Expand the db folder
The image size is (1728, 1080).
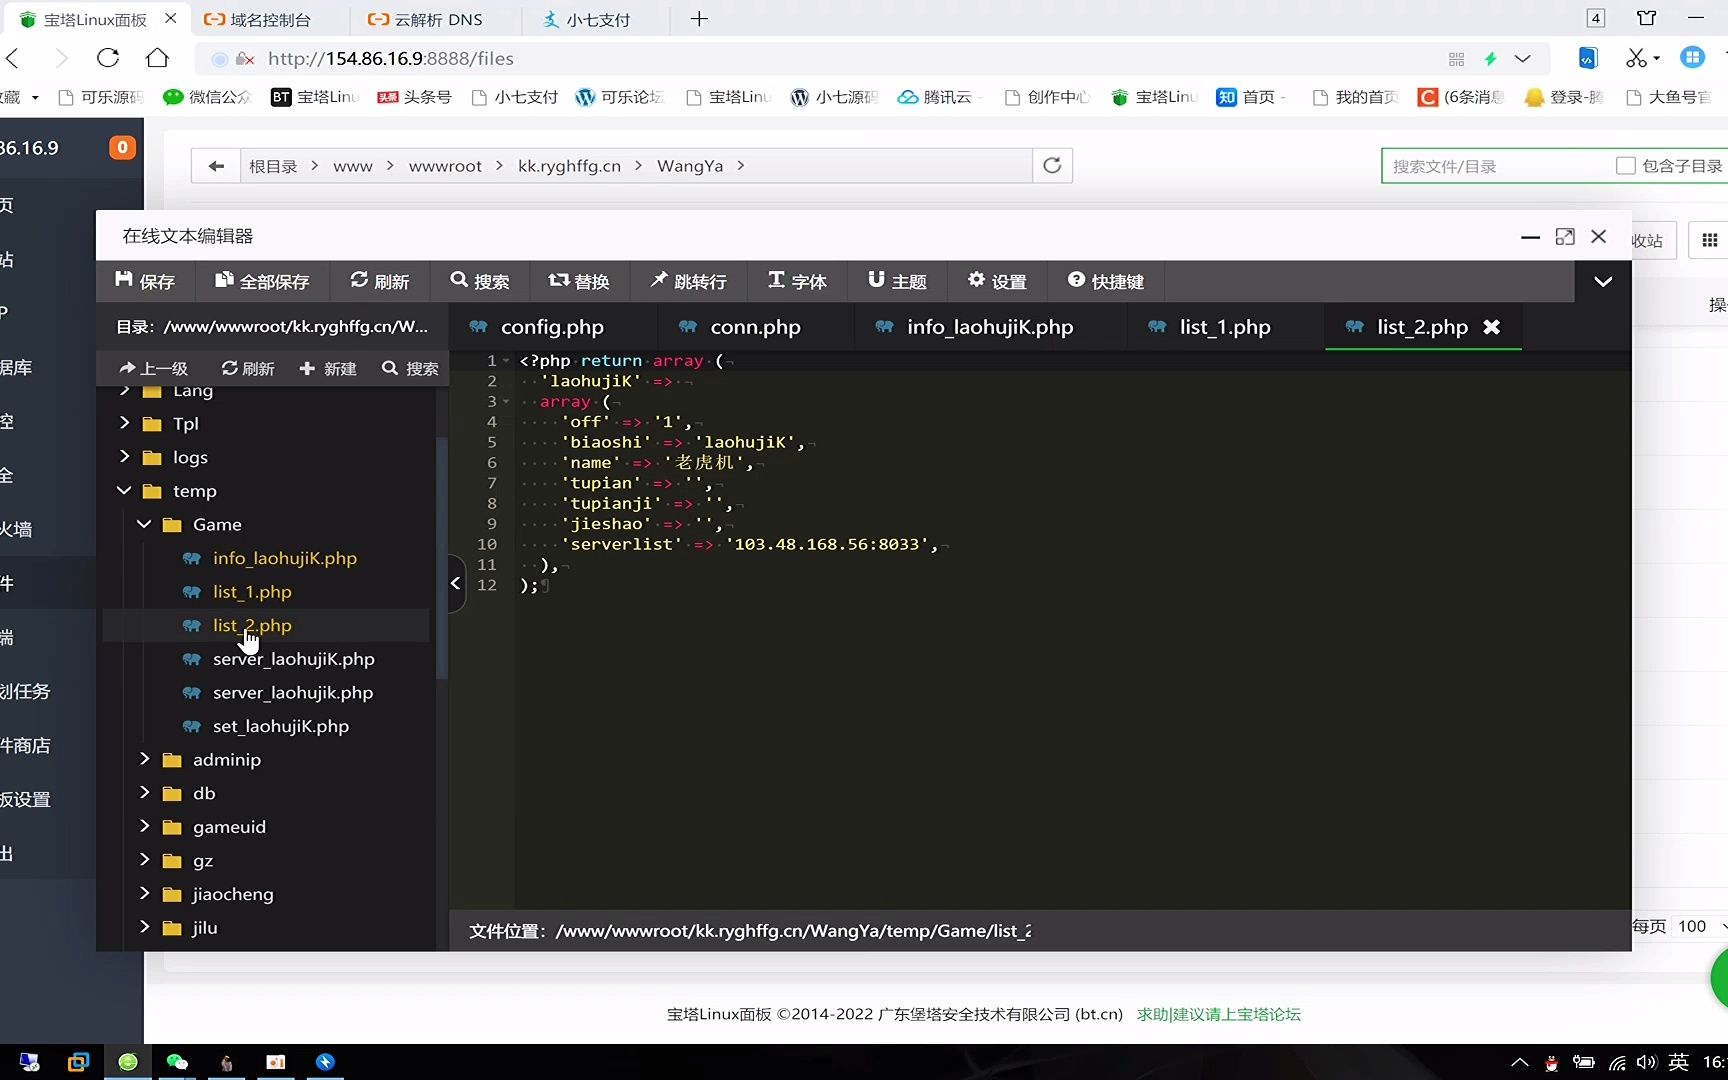point(145,793)
